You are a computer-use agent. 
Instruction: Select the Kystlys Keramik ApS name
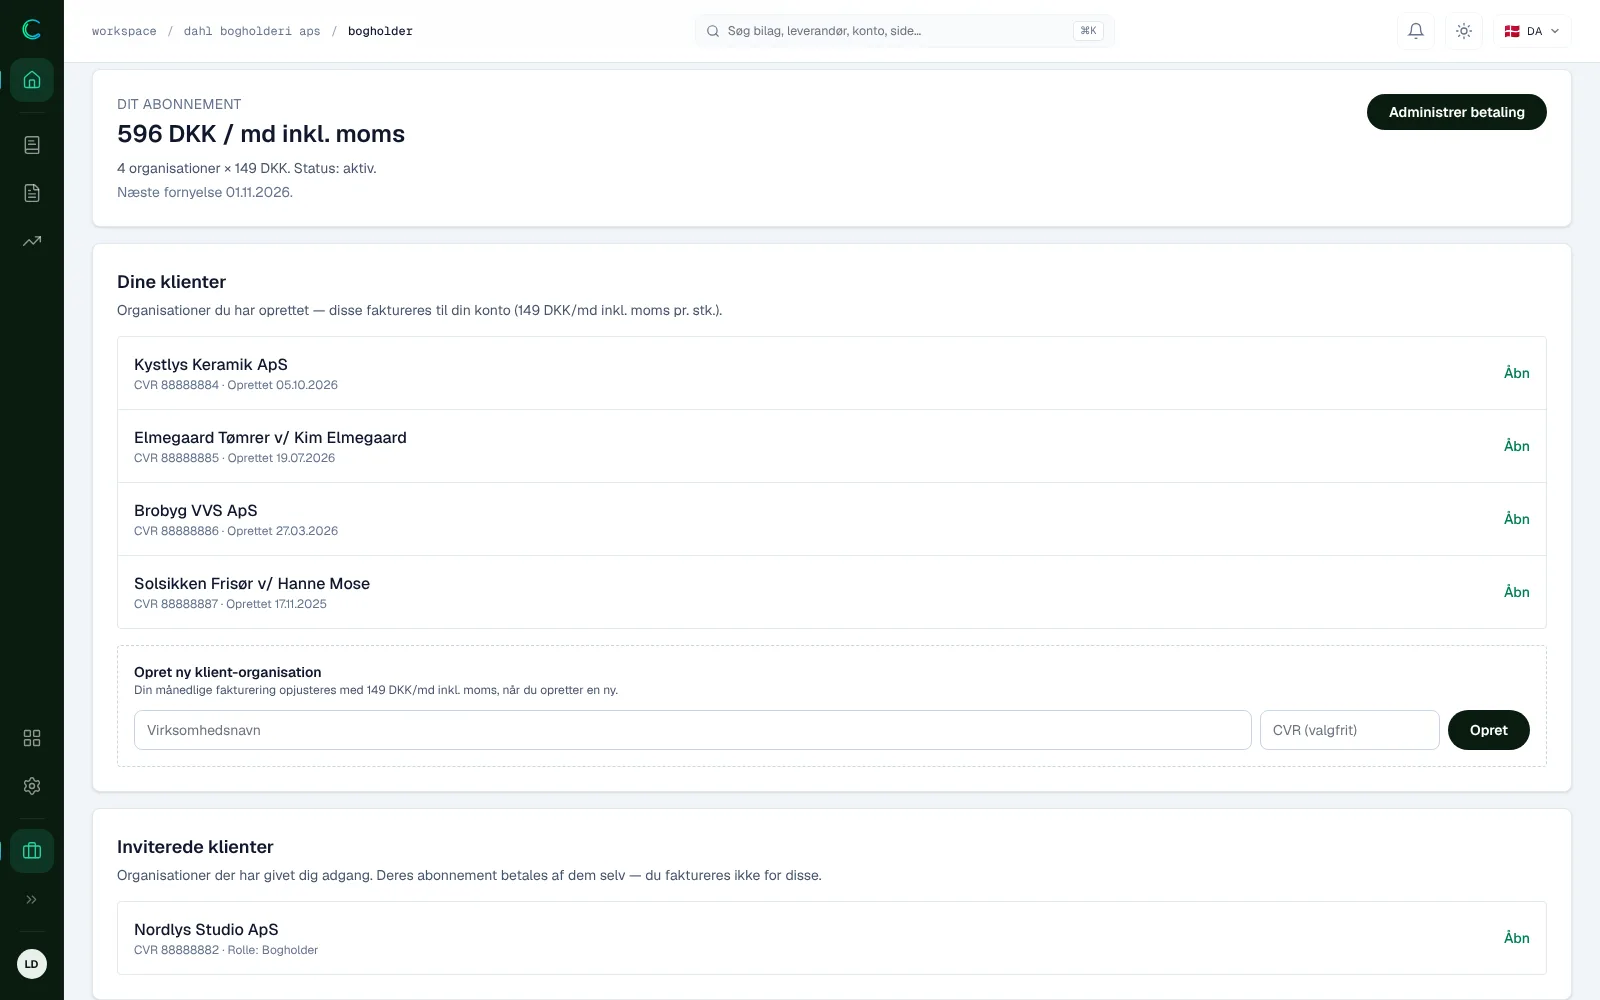pos(211,365)
